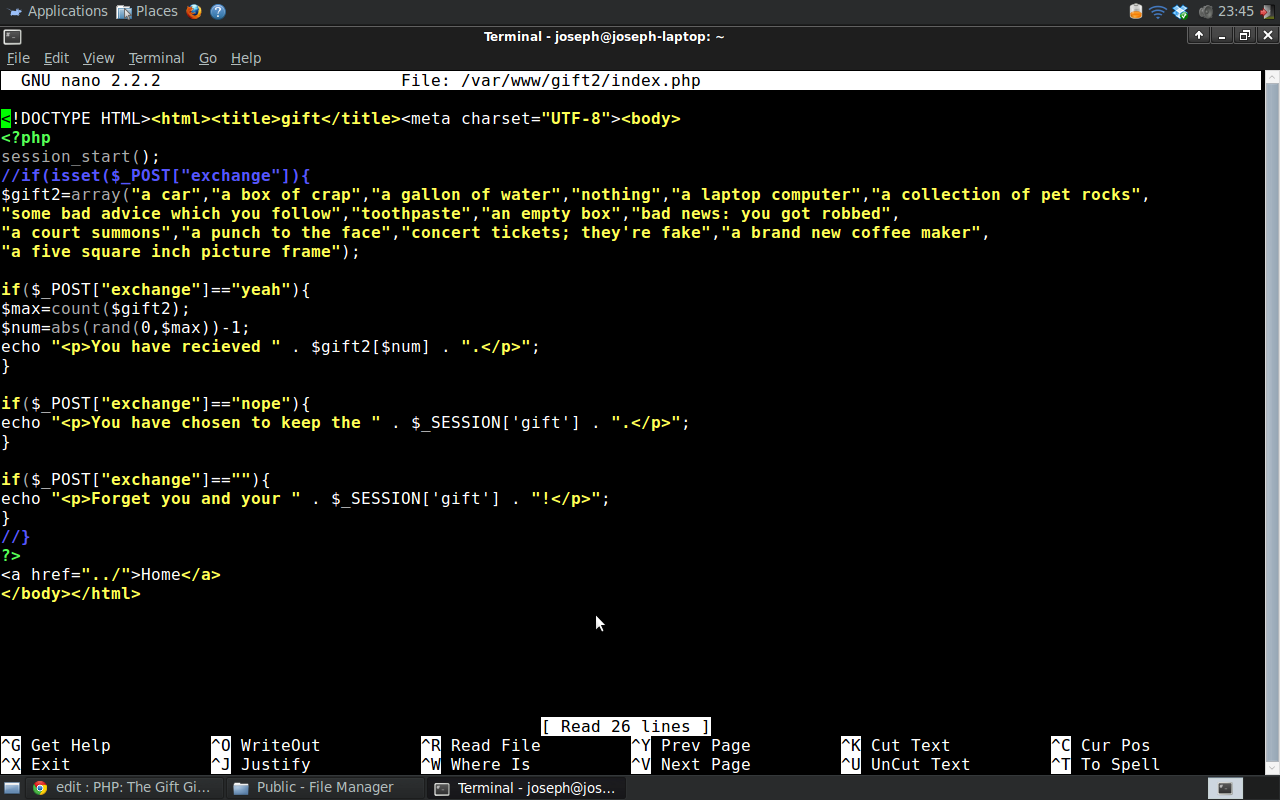Click the !DOCTYPE HTML line
Viewport: 1280px width, 800px height.
coord(341,119)
